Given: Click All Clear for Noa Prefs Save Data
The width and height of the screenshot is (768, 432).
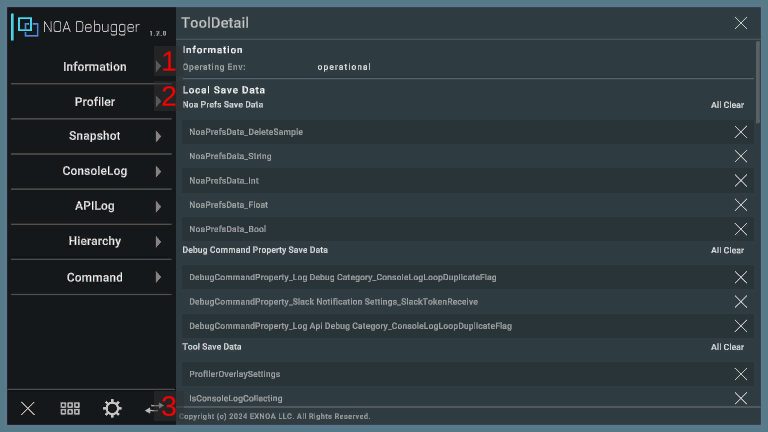Looking at the screenshot, I should (727, 105).
